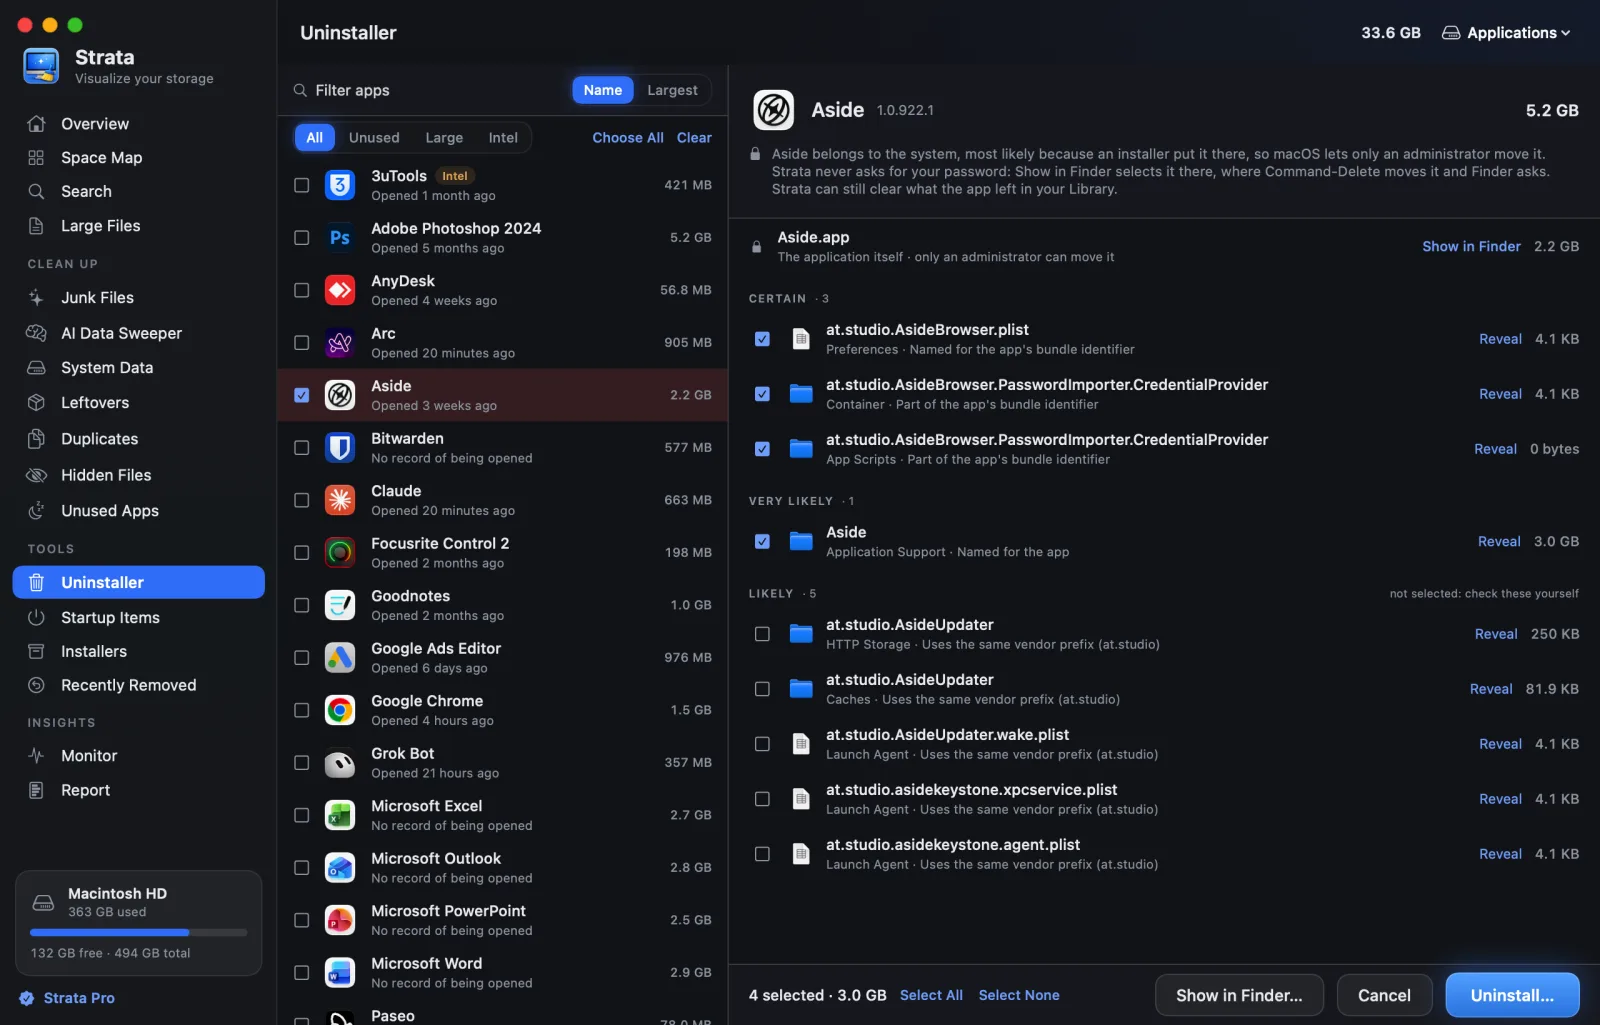Screen dimensions: 1600x1025
Task: Click Select None link
Action: tap(1019, 995)
